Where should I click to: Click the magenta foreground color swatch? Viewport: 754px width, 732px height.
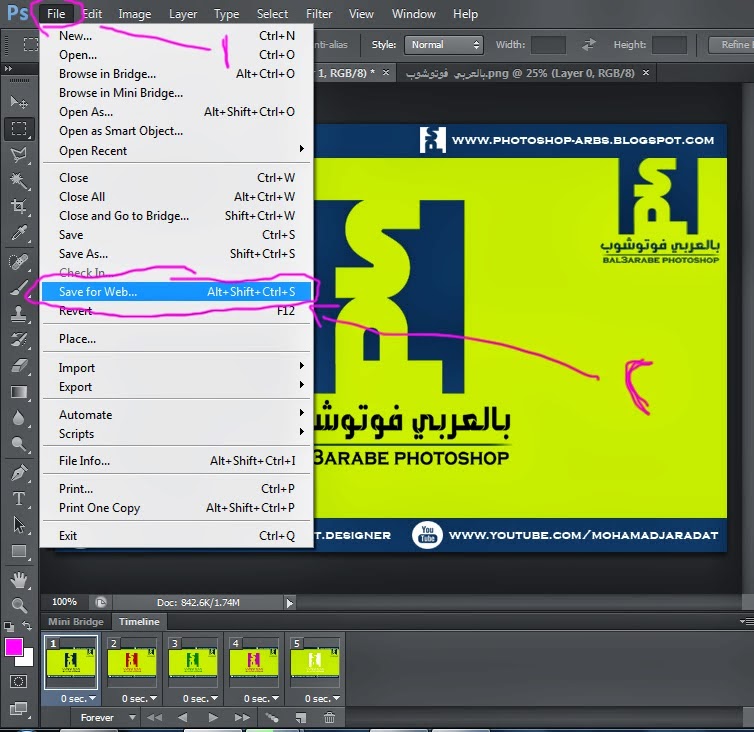coord(13,647)
